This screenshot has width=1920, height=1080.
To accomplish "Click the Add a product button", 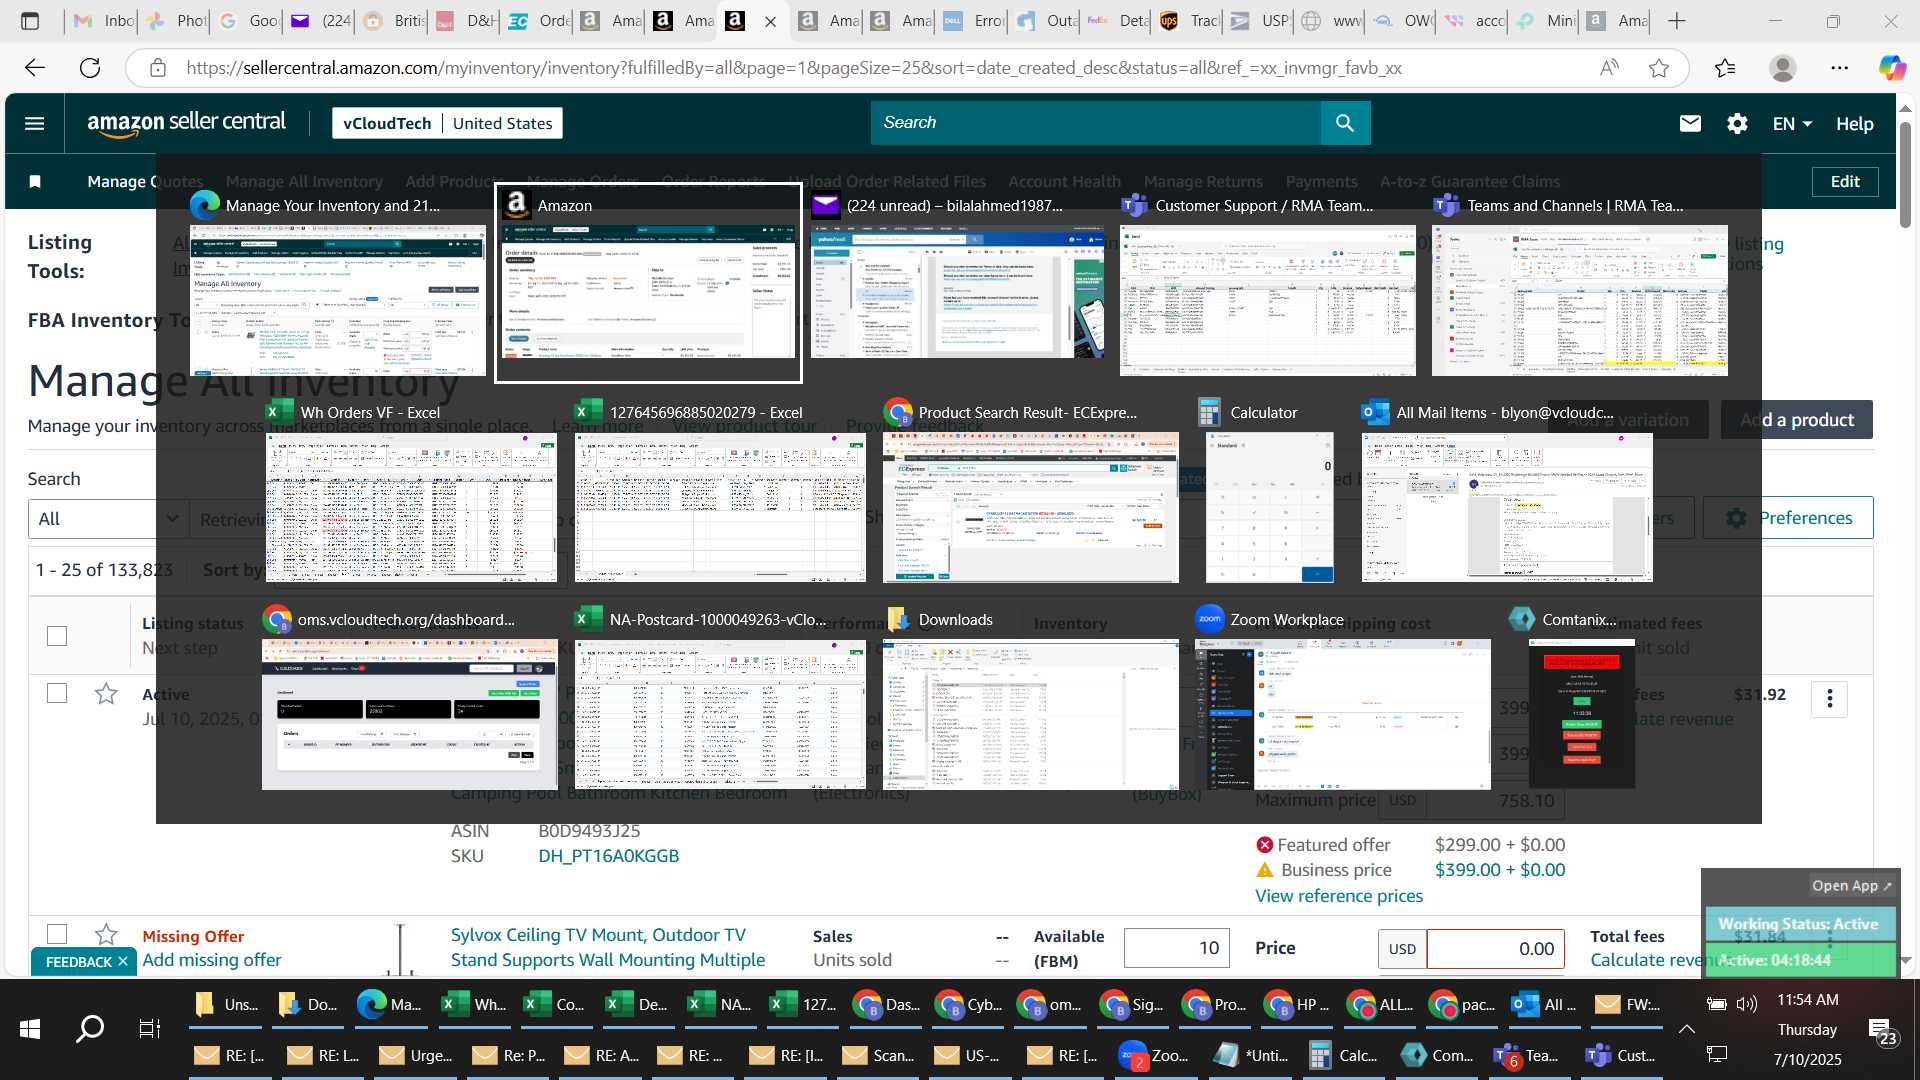I will [1797, 420].
